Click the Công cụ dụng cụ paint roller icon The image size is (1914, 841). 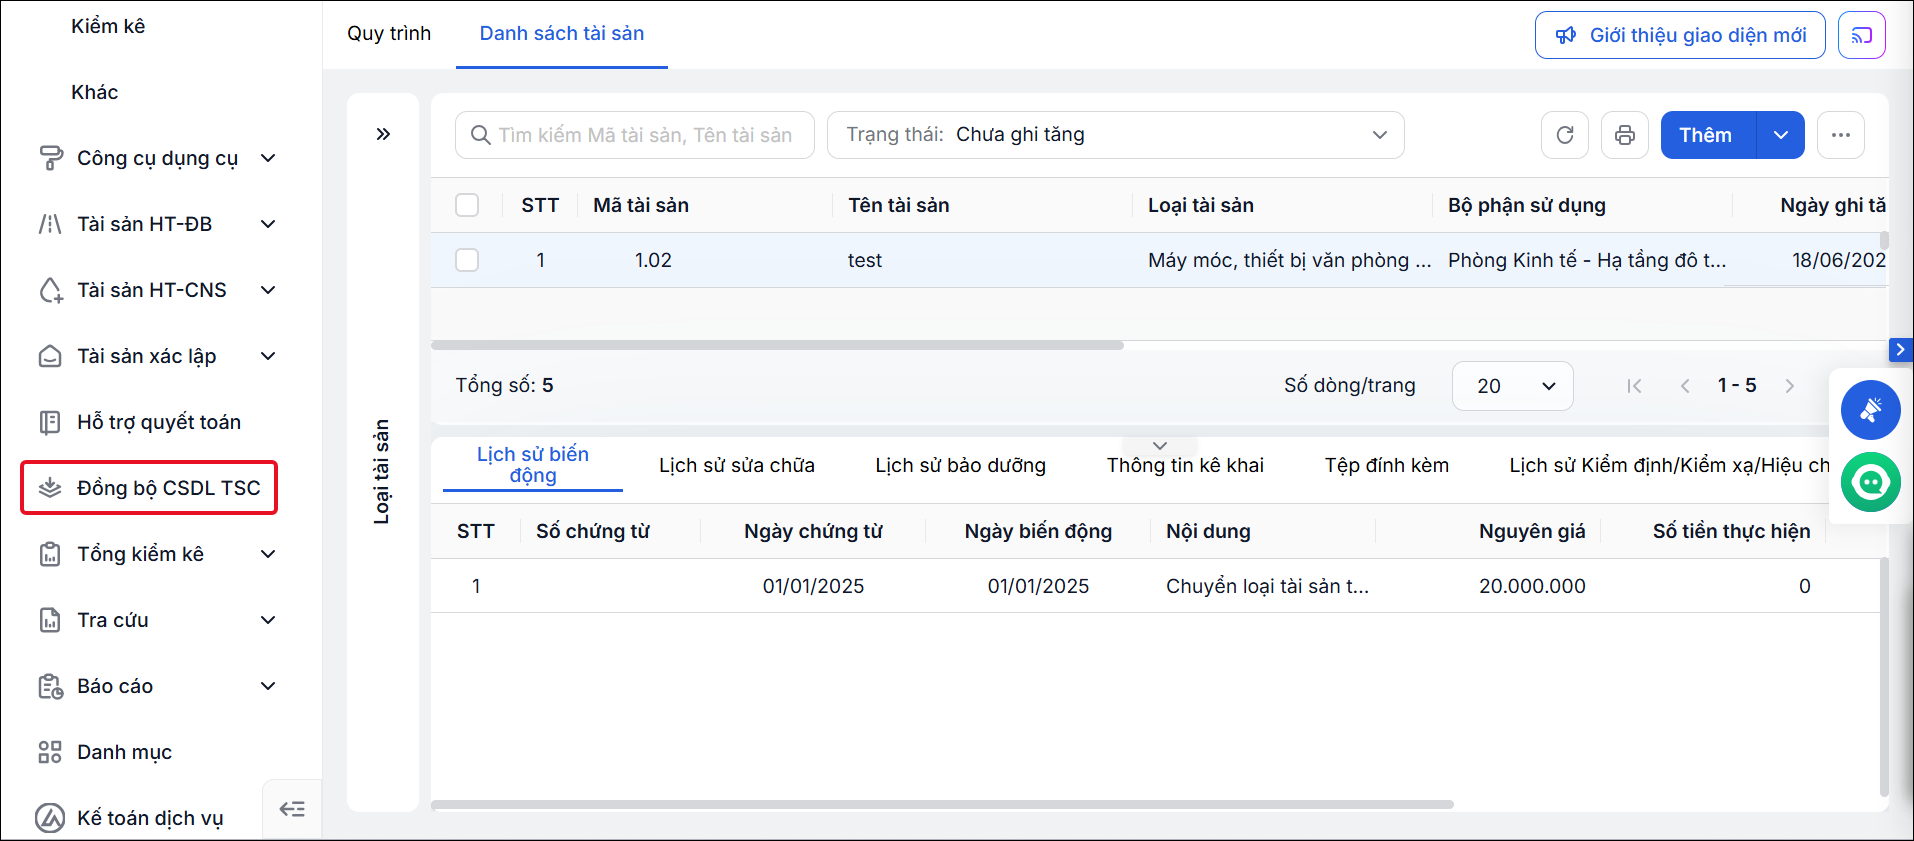tap(50, 158)
